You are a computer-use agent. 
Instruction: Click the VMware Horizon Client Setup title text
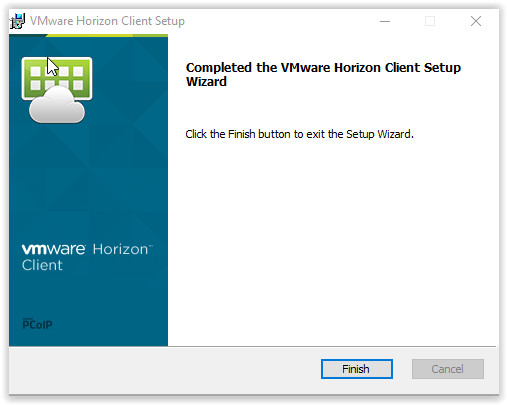pyautogui.click(x=107, y=21)
